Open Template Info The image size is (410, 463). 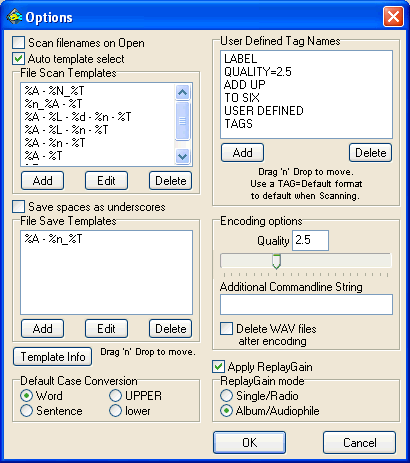(53, 357)
